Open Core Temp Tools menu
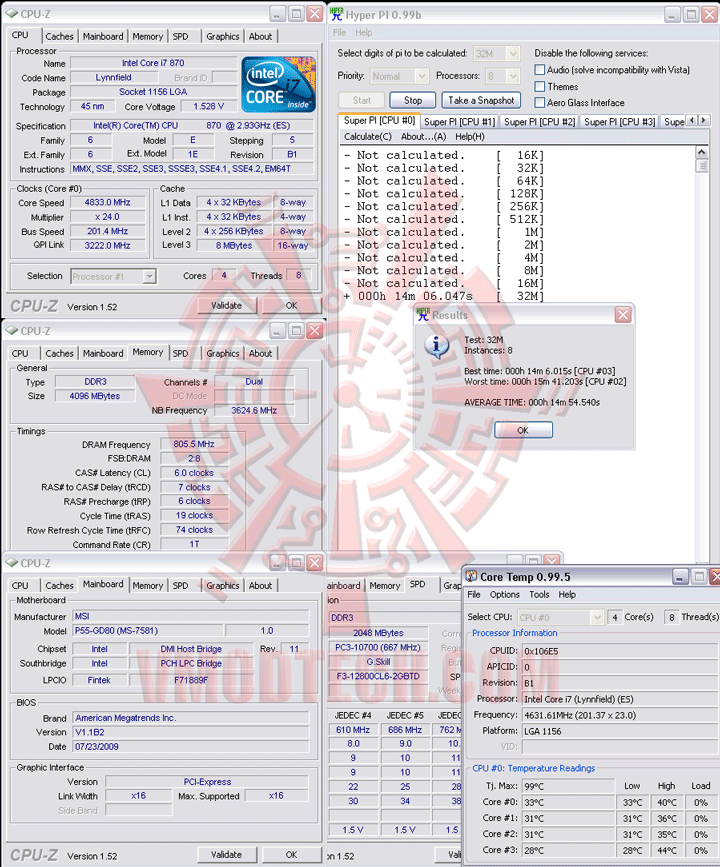 [x=539, y=594]
